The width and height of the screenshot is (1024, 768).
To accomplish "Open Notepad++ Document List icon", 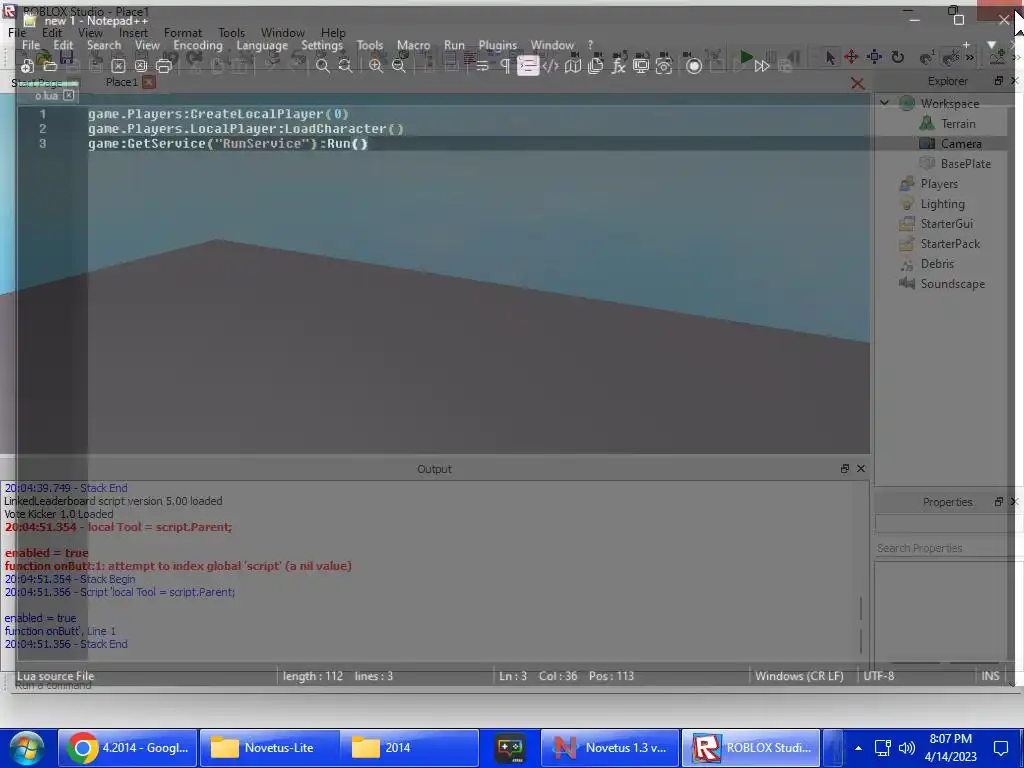I will click(x=596, y=66).
